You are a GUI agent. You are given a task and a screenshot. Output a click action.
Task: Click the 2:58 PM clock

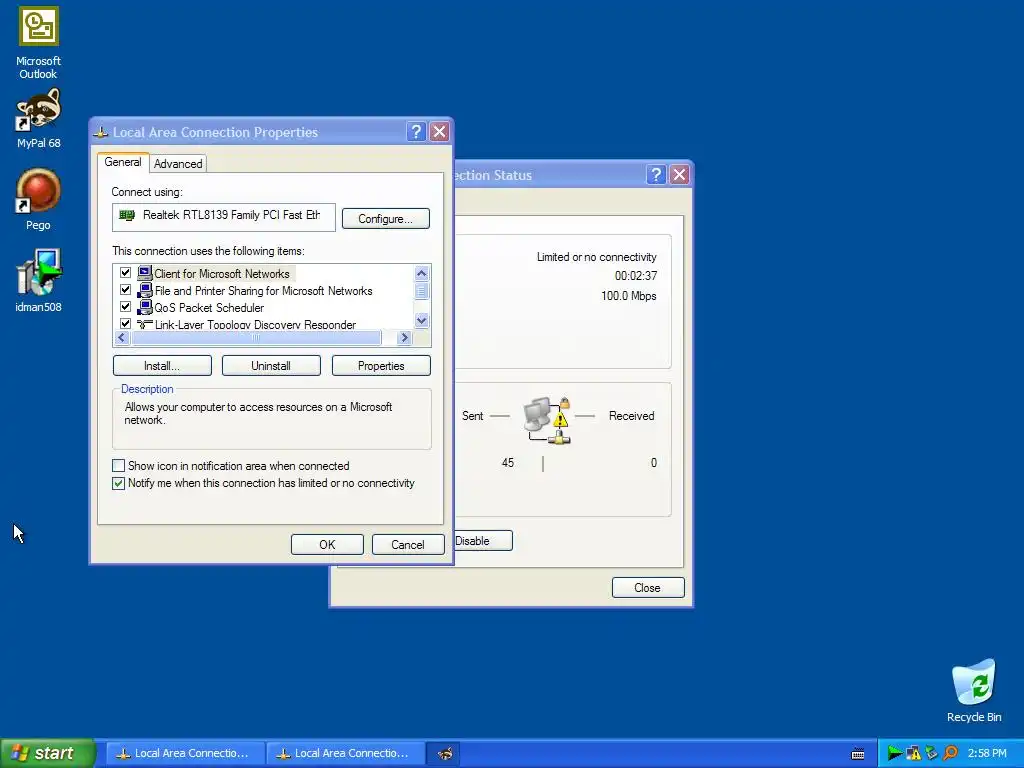(x=987, y=753)
